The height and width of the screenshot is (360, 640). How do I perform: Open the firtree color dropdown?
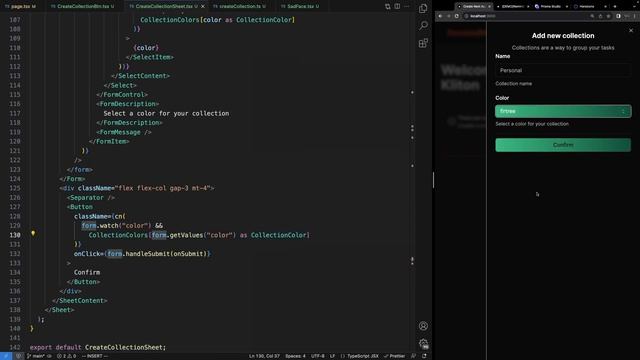tap(563, 111)
